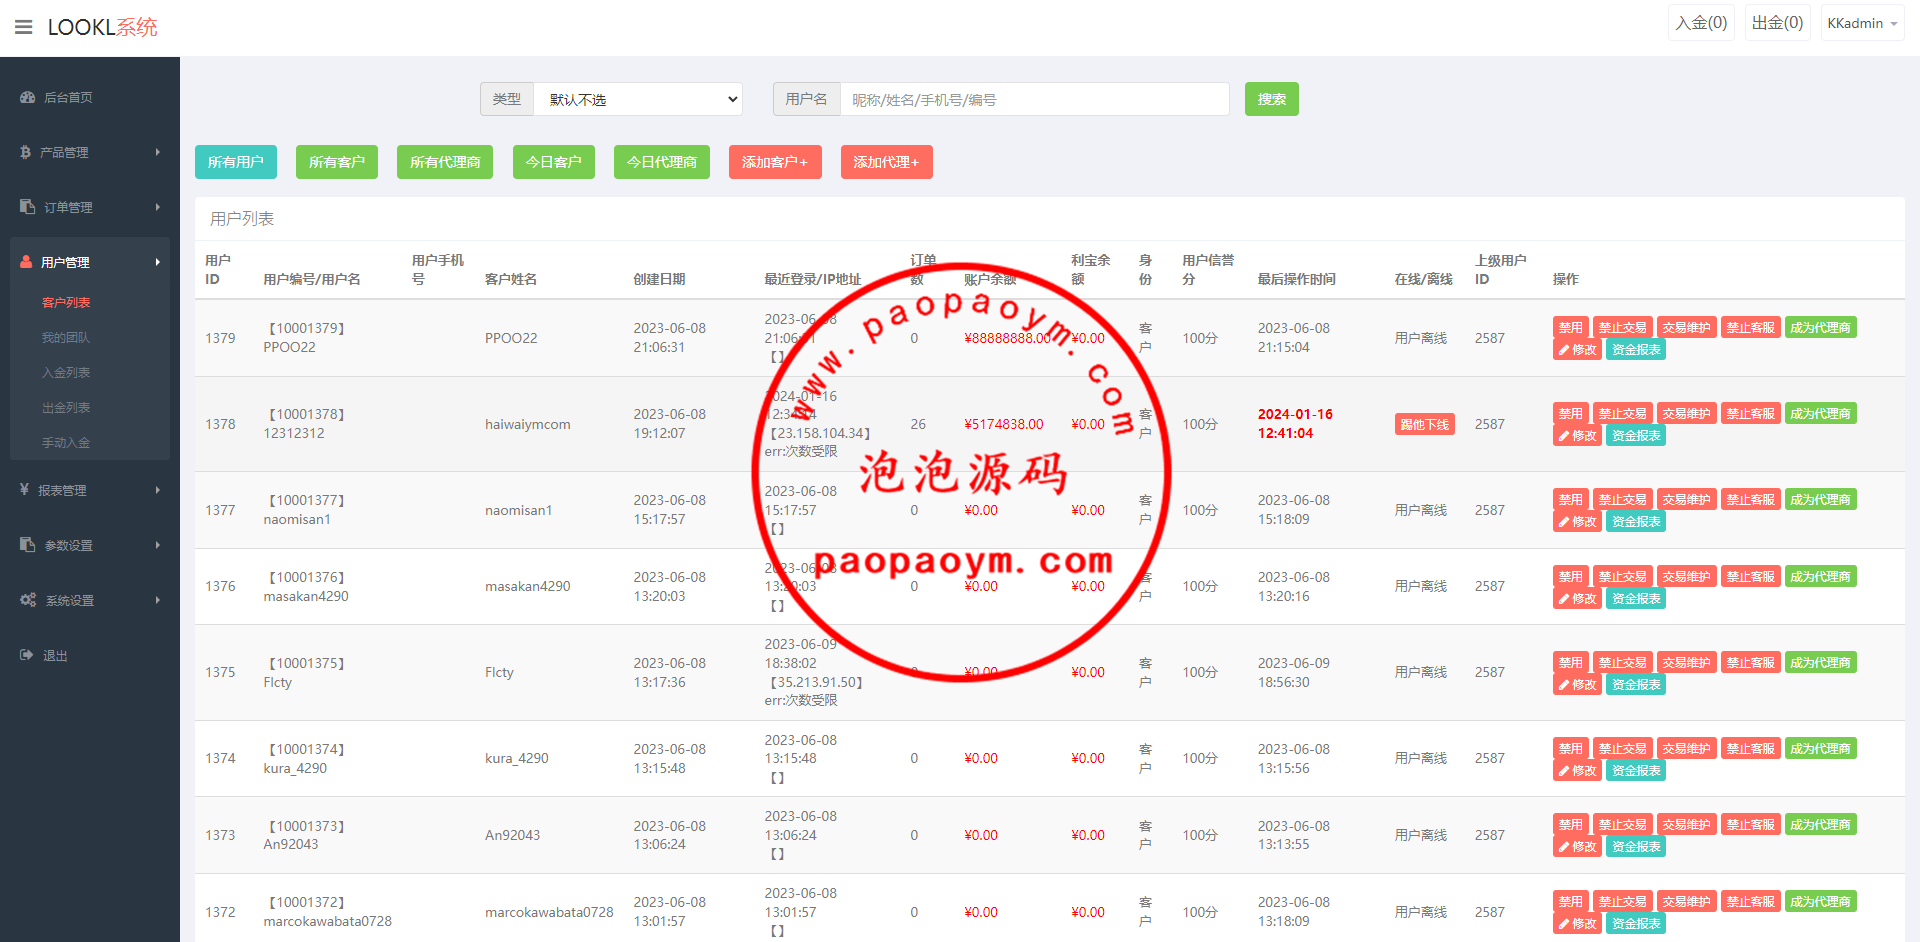Screen dimensions: 1920x942
Task: Click the bitcoin icon for 产品管理
Action: [25, 152]
